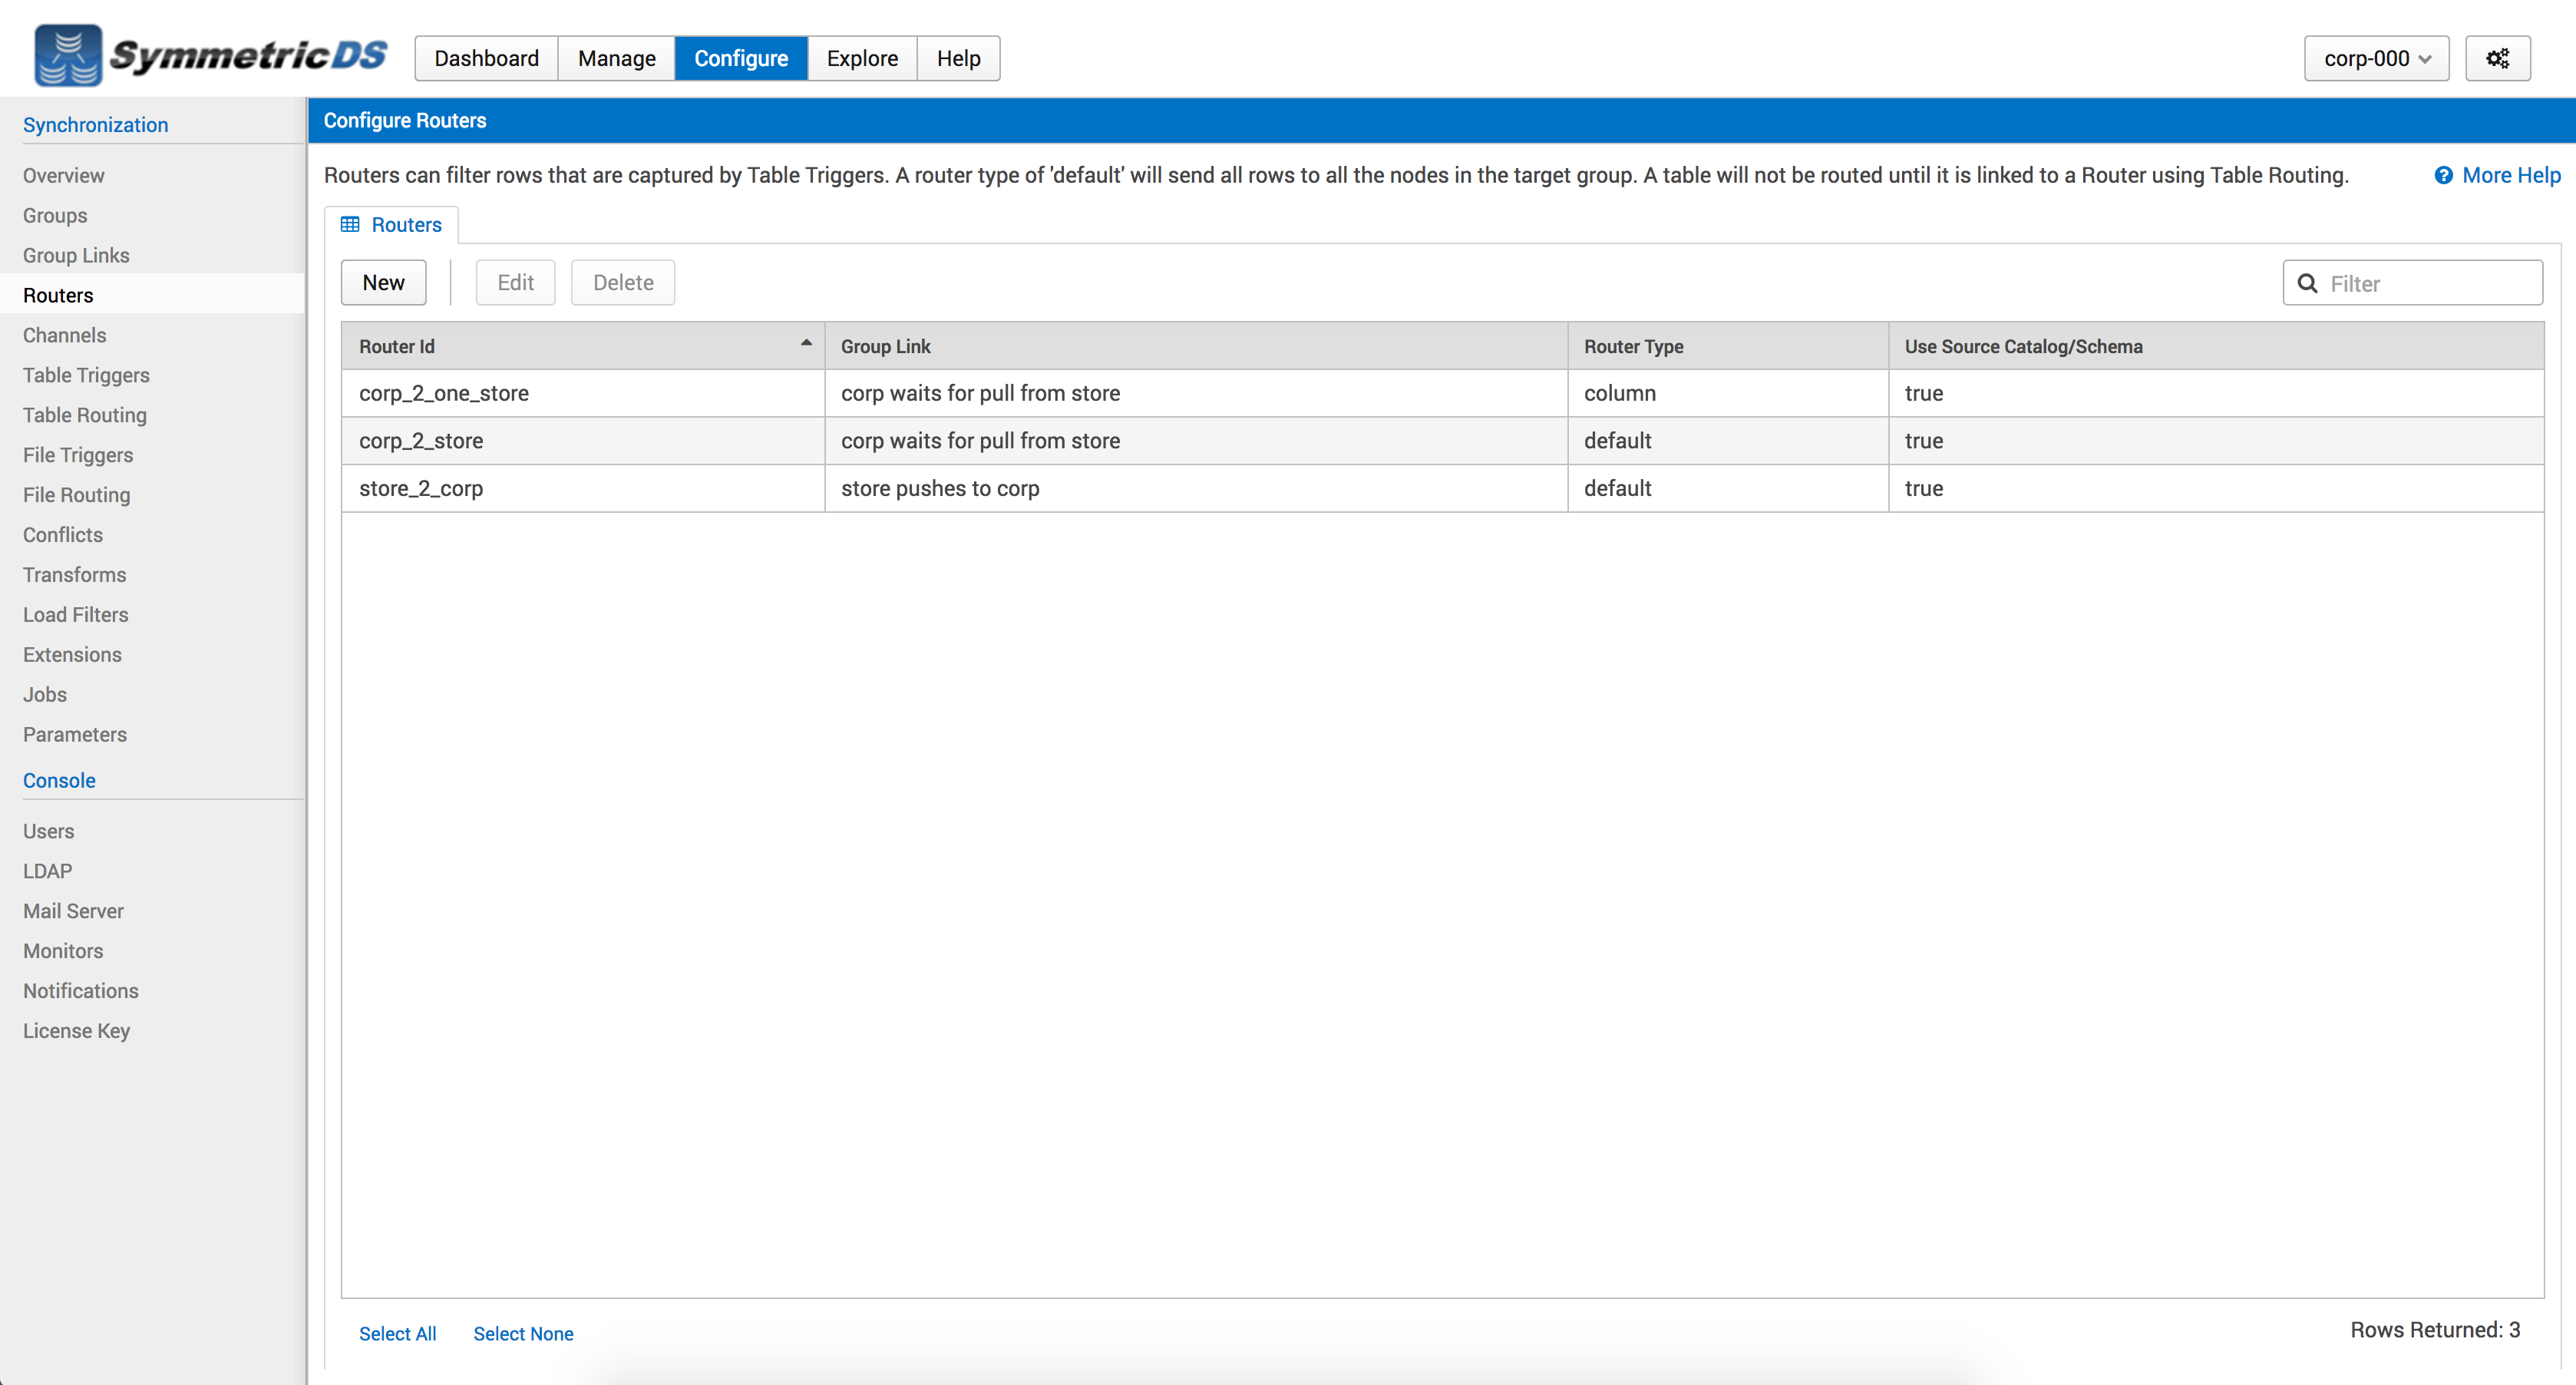Click group link cell of corp_2_one_store
Screen dimensions: 2576x1385
point(1196,393)
